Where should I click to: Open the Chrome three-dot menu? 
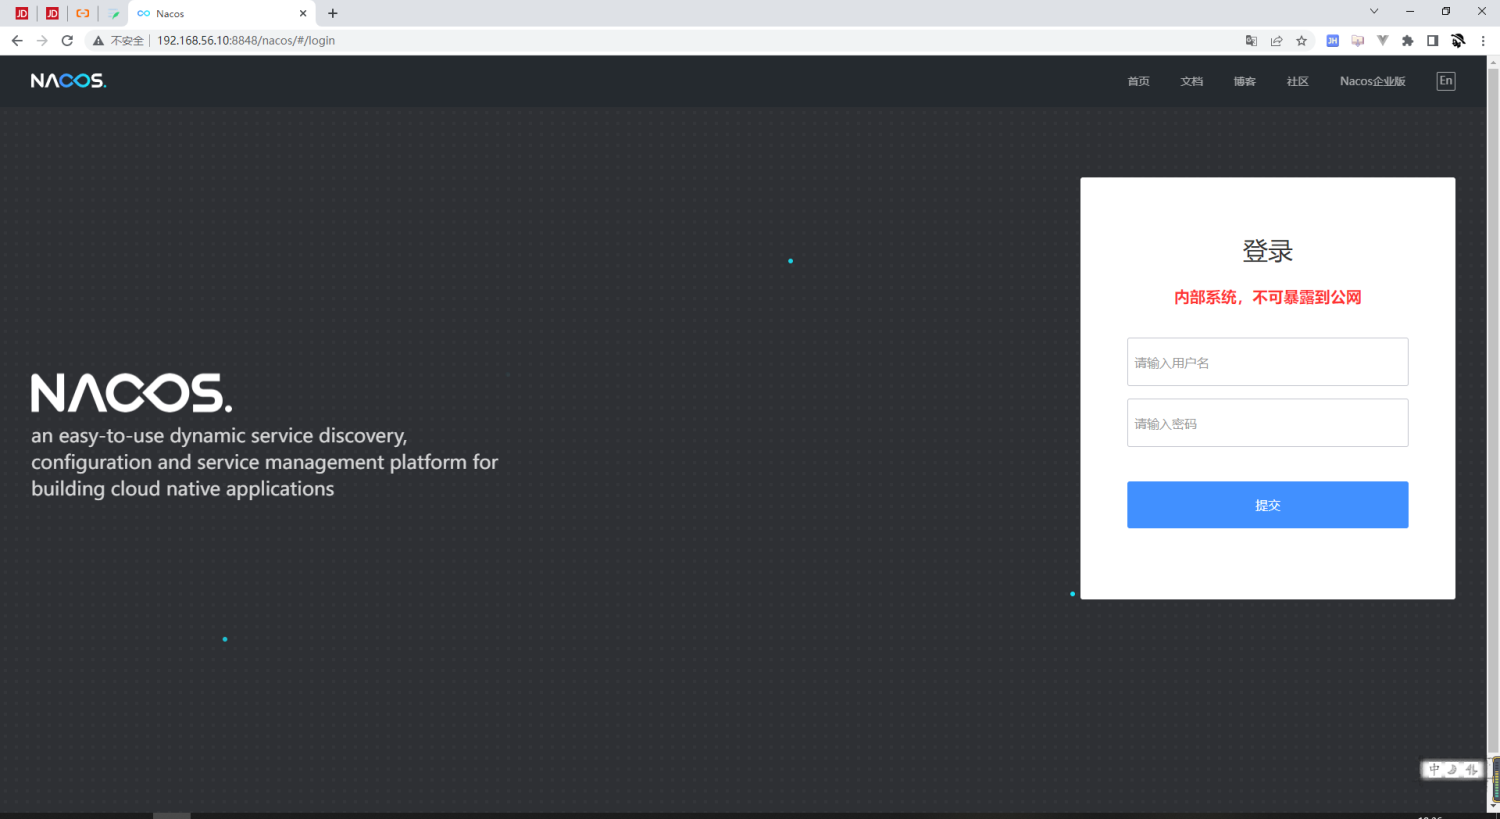[1483, 41]
